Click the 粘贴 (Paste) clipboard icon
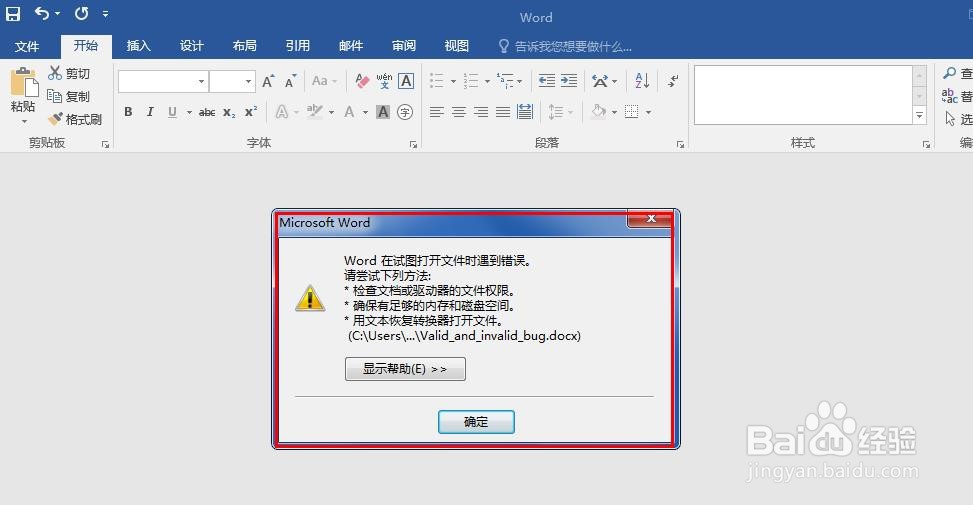 24,83
